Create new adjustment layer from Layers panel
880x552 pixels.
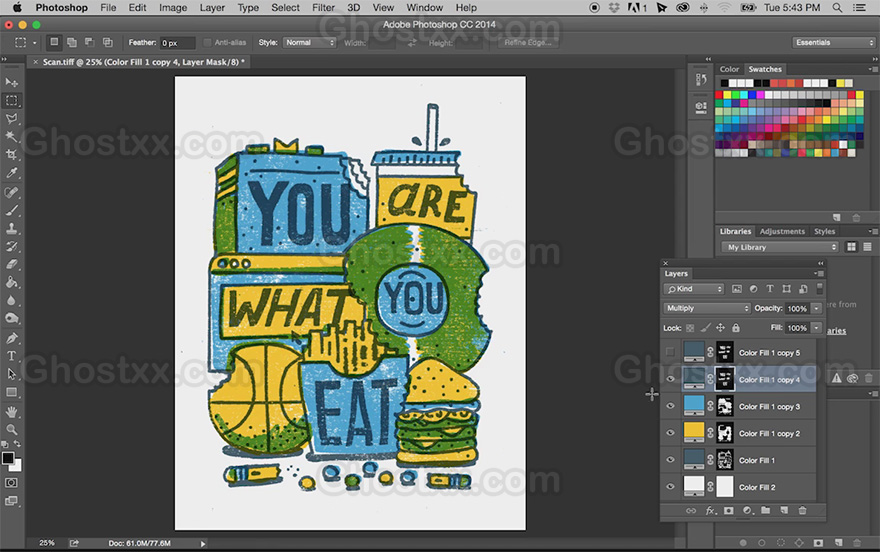[x=747, y=510]
